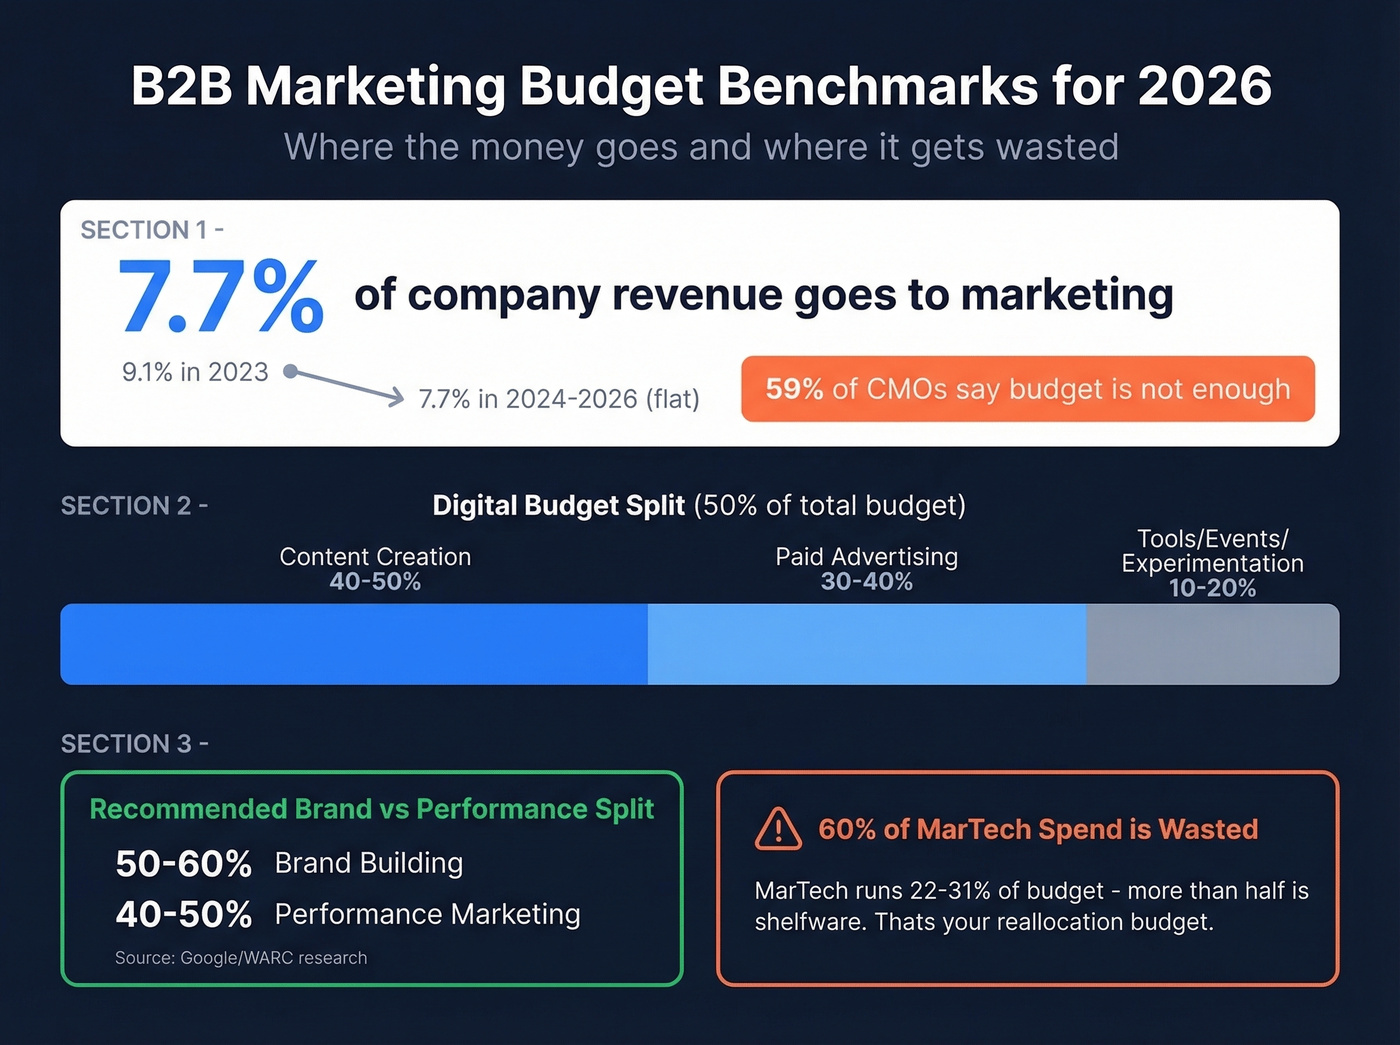Click the Tools/Events/Experimentation label

point(1211,563)
